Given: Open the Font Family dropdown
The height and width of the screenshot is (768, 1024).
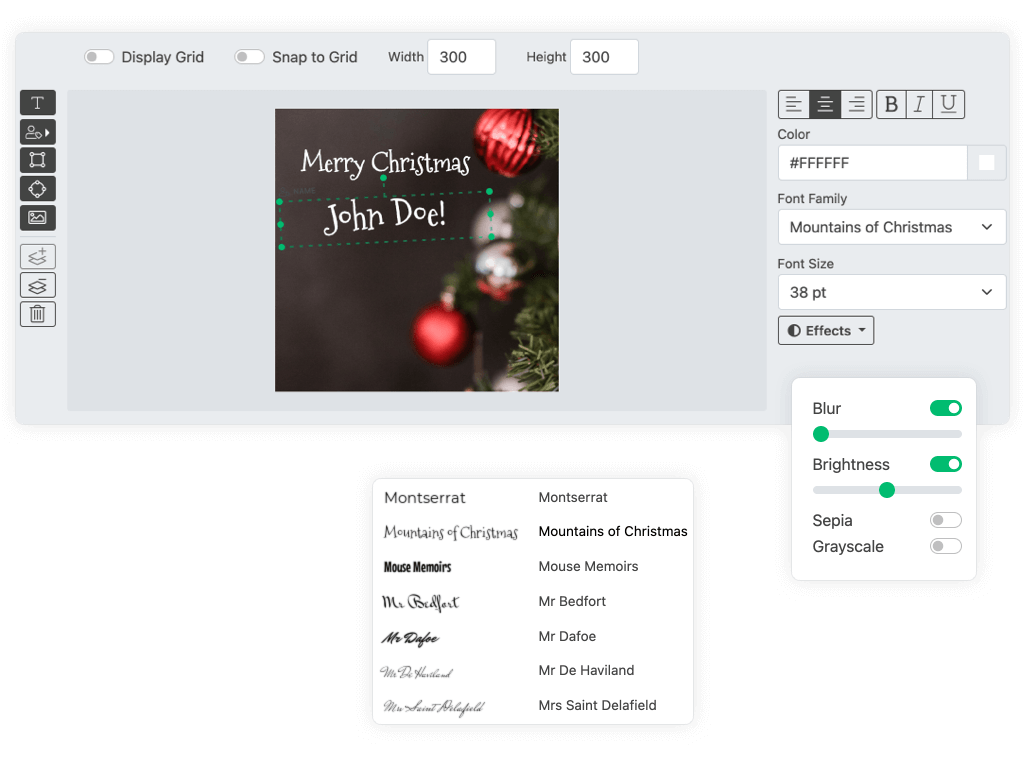Looking at the screenshot, I should pyautogui.click(x=892, y=227).
